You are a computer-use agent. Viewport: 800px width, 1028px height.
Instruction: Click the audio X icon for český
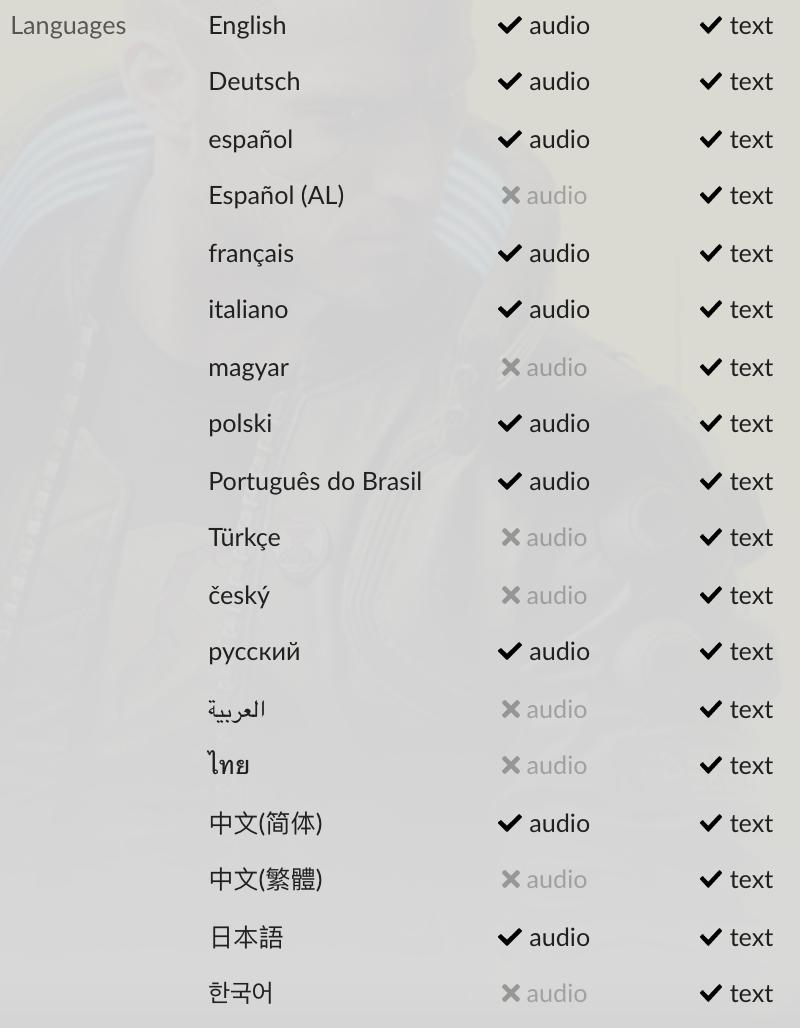pos(510,596)
